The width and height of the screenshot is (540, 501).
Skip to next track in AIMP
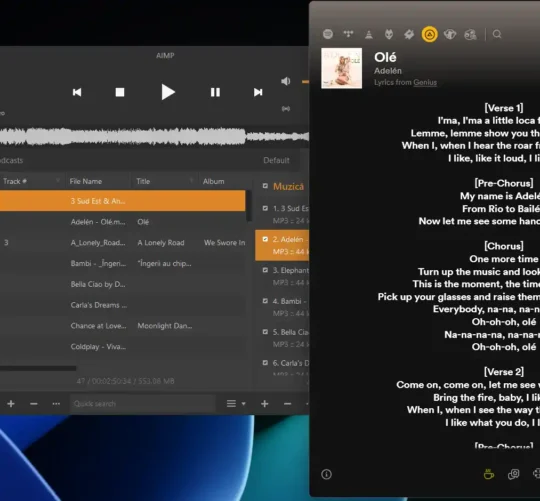coord(258,92)
